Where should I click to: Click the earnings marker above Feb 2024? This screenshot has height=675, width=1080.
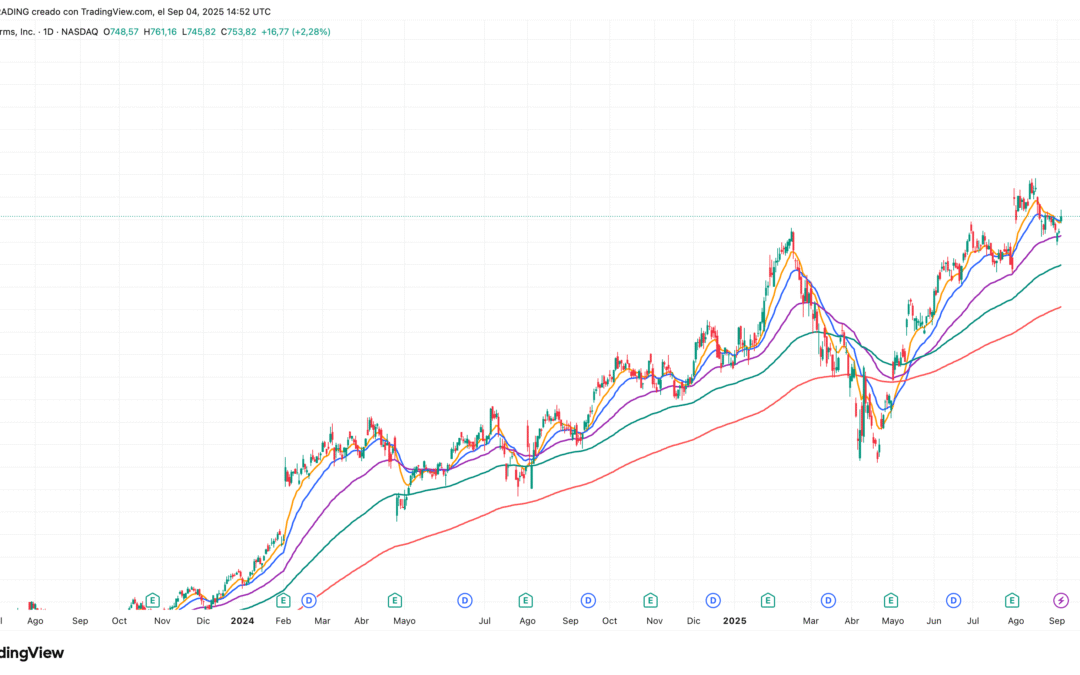pos(283,601)
